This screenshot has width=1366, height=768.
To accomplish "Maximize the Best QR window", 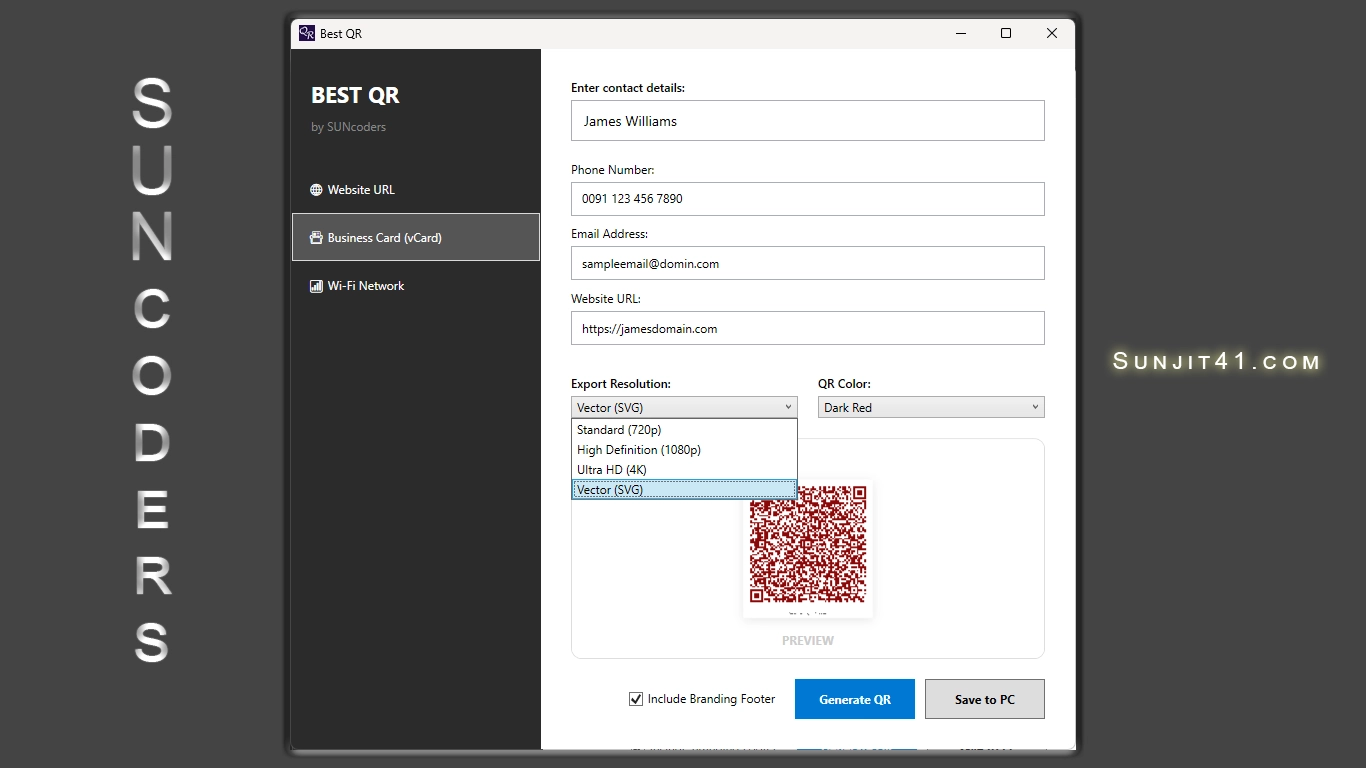I will tap(1006, 33).
